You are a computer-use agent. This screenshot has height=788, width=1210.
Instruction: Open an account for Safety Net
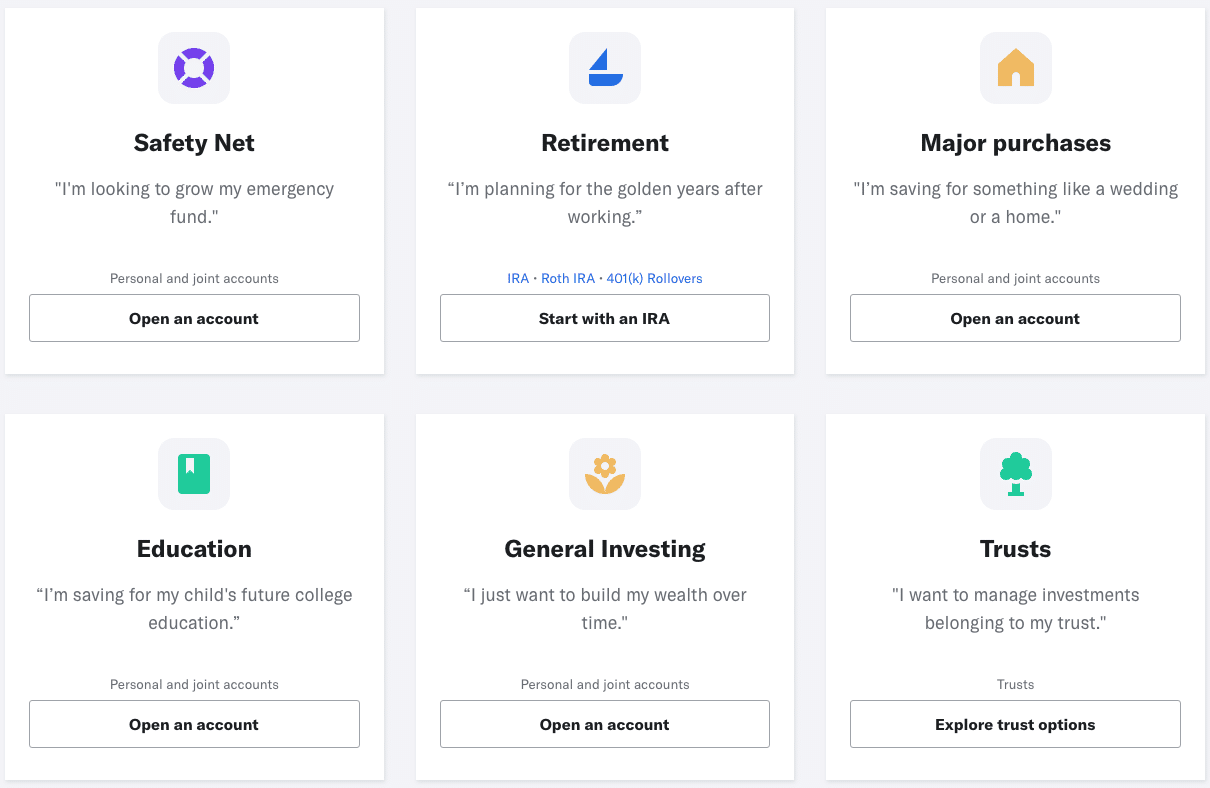tap(194, 318)
